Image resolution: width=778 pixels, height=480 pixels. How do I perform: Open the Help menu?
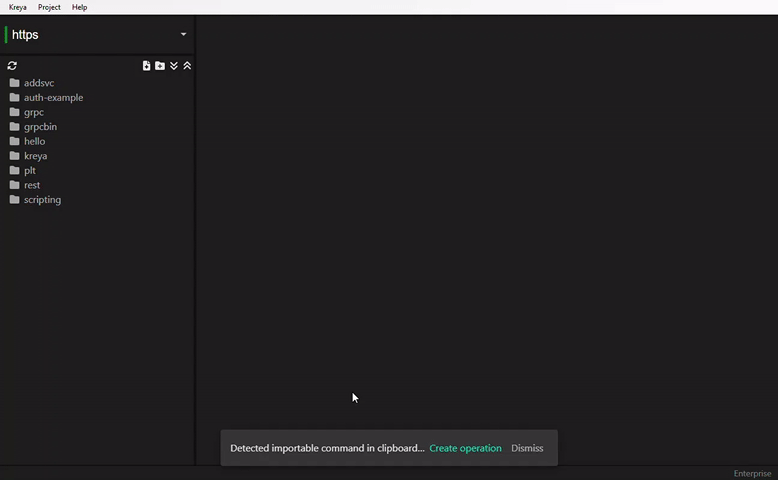point(79,7)
